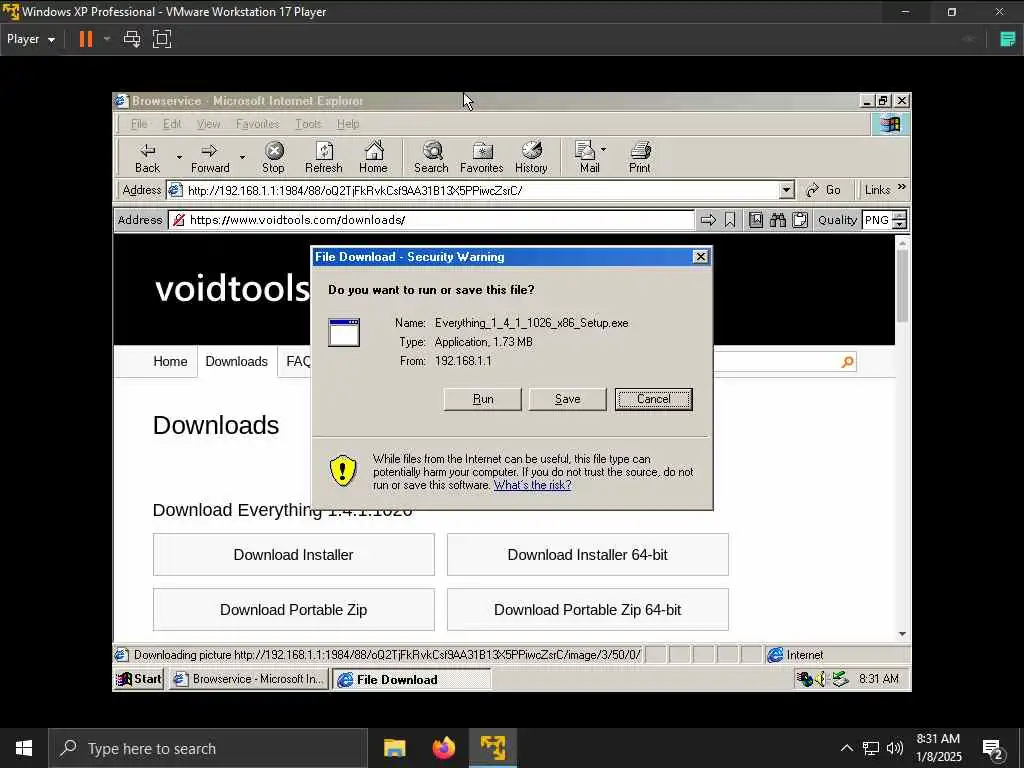Click Save in the File Download dialog
The width and height of the screenshot is (1024, 768).
pyautogui.click(x=568, y=399)
